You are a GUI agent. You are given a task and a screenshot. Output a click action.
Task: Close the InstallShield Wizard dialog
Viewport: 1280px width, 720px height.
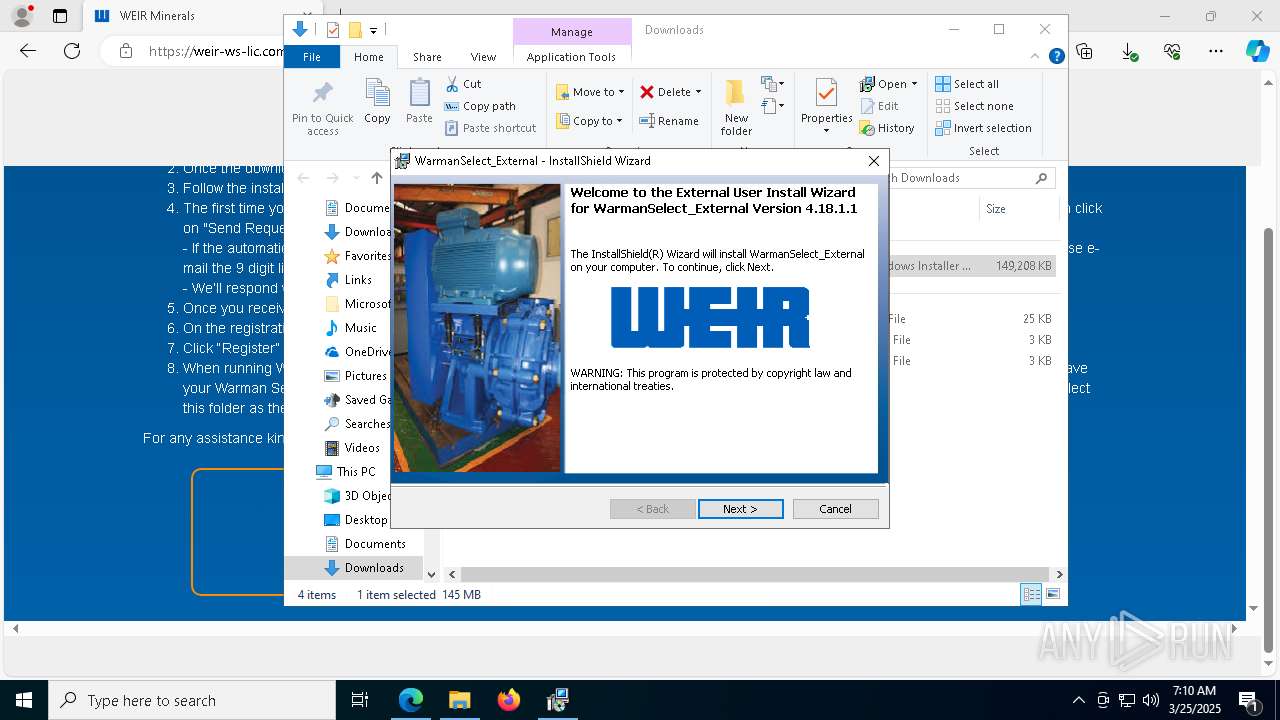click(873, 160)
